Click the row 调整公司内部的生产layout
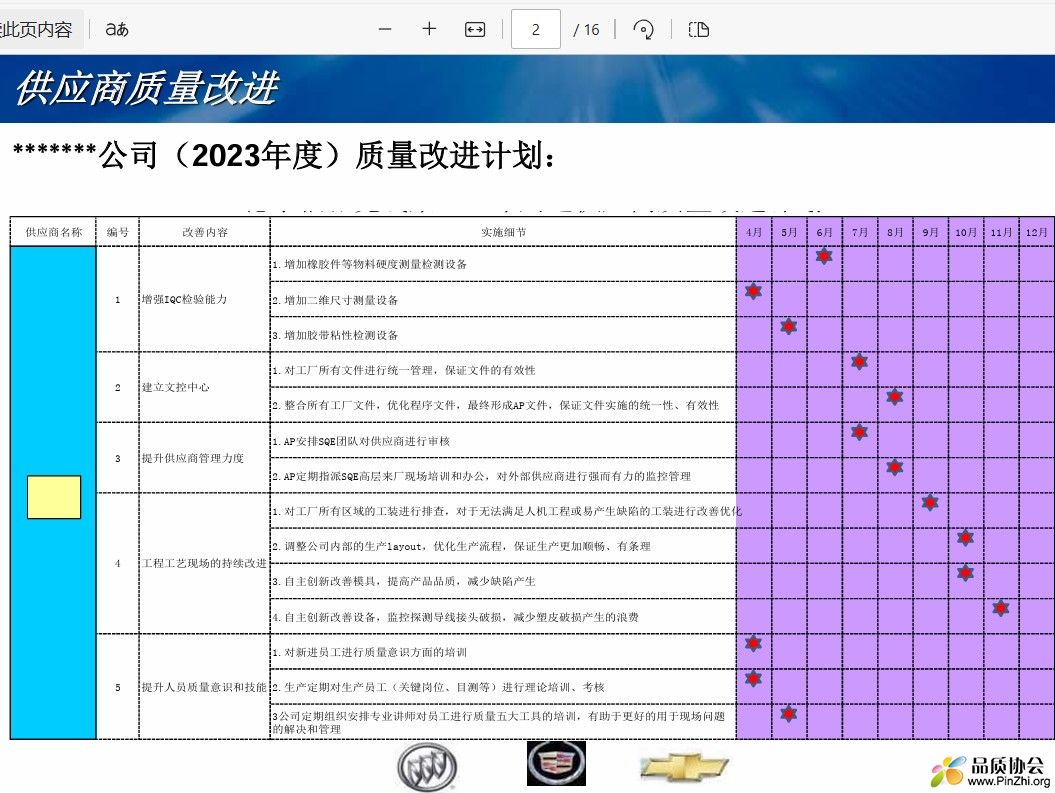The image size is (1055, 793). (503, 546)
